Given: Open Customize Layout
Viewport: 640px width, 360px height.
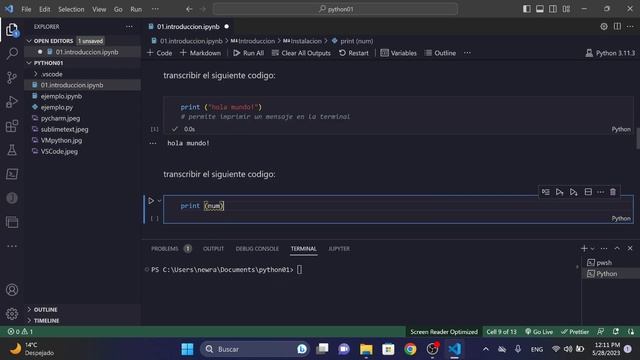Looking at the screenshot, I should coord(566,9).
